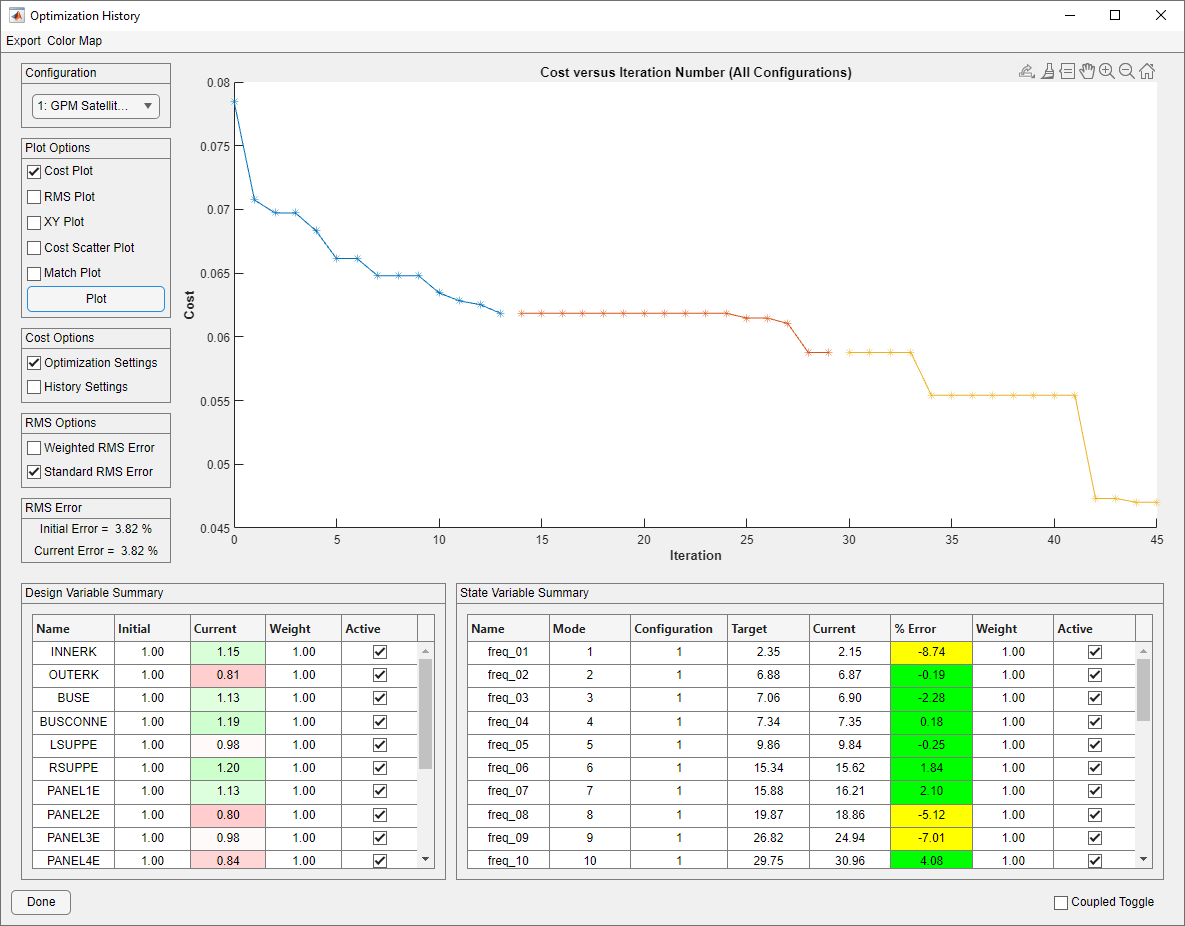
Task: Click the 'Current Error = 3.82 %' text
Action: pyautogui.click(x=96, y=551)
